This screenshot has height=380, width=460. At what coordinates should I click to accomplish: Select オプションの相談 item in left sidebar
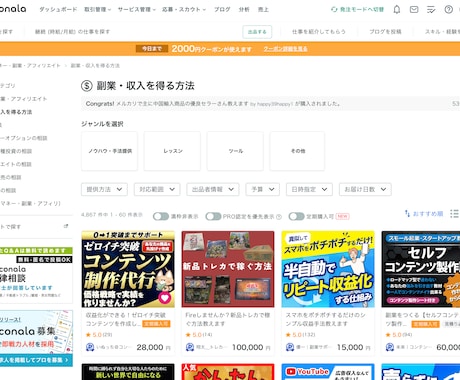(x=24, y=138)
